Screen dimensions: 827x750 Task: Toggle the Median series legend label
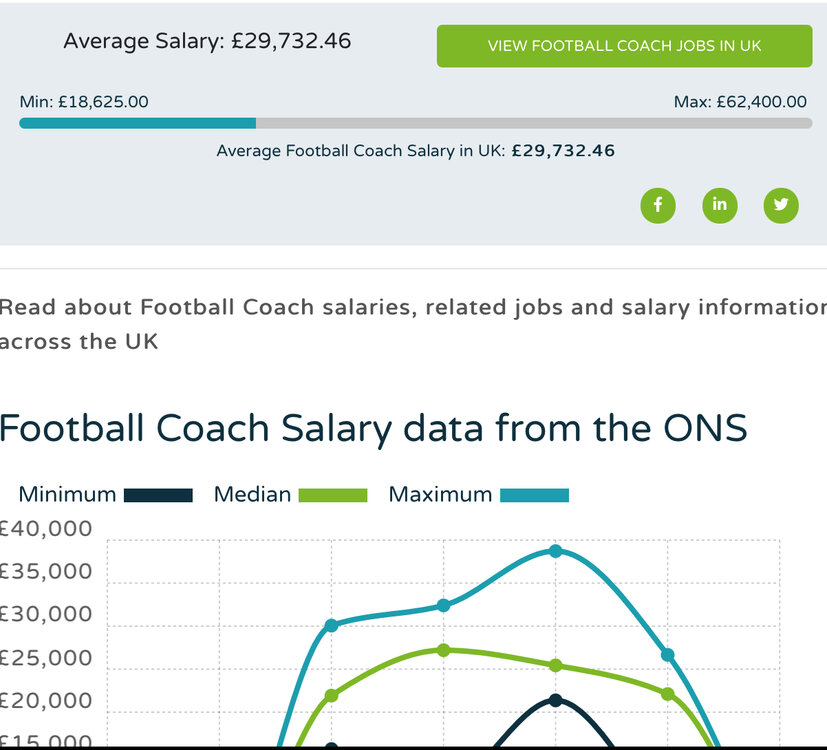coord(252,494)
